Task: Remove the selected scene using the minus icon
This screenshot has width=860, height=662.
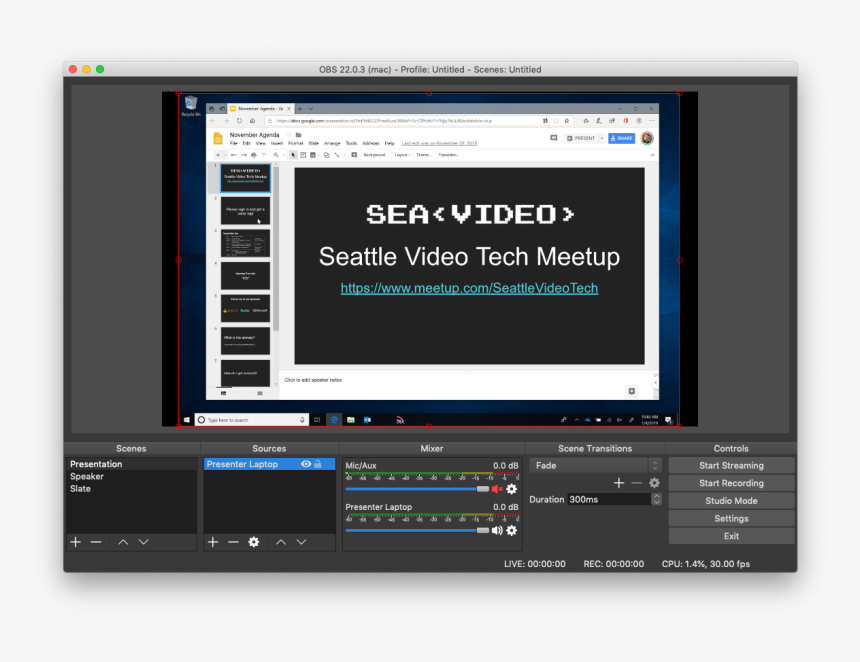Action: (95, 541)
